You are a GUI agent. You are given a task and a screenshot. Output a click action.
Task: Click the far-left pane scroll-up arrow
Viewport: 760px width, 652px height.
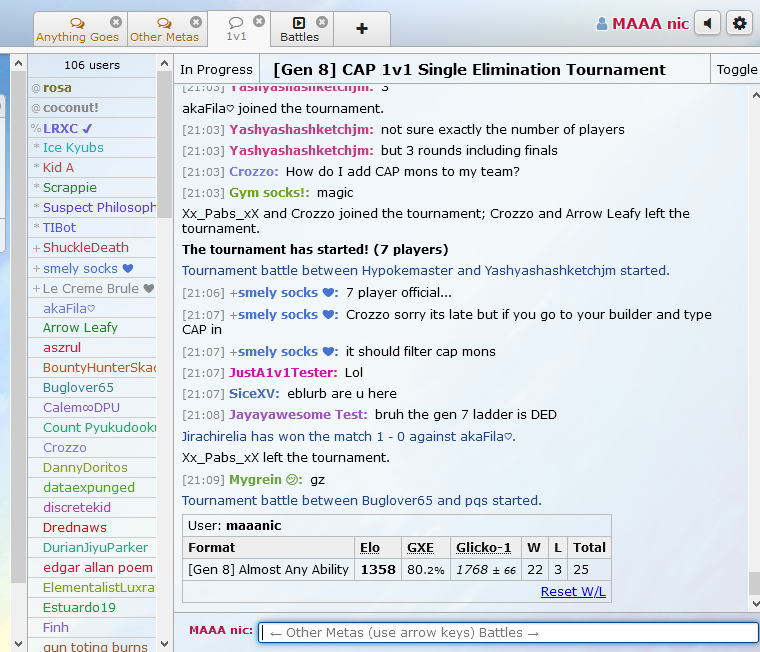(x=18, y=64)
